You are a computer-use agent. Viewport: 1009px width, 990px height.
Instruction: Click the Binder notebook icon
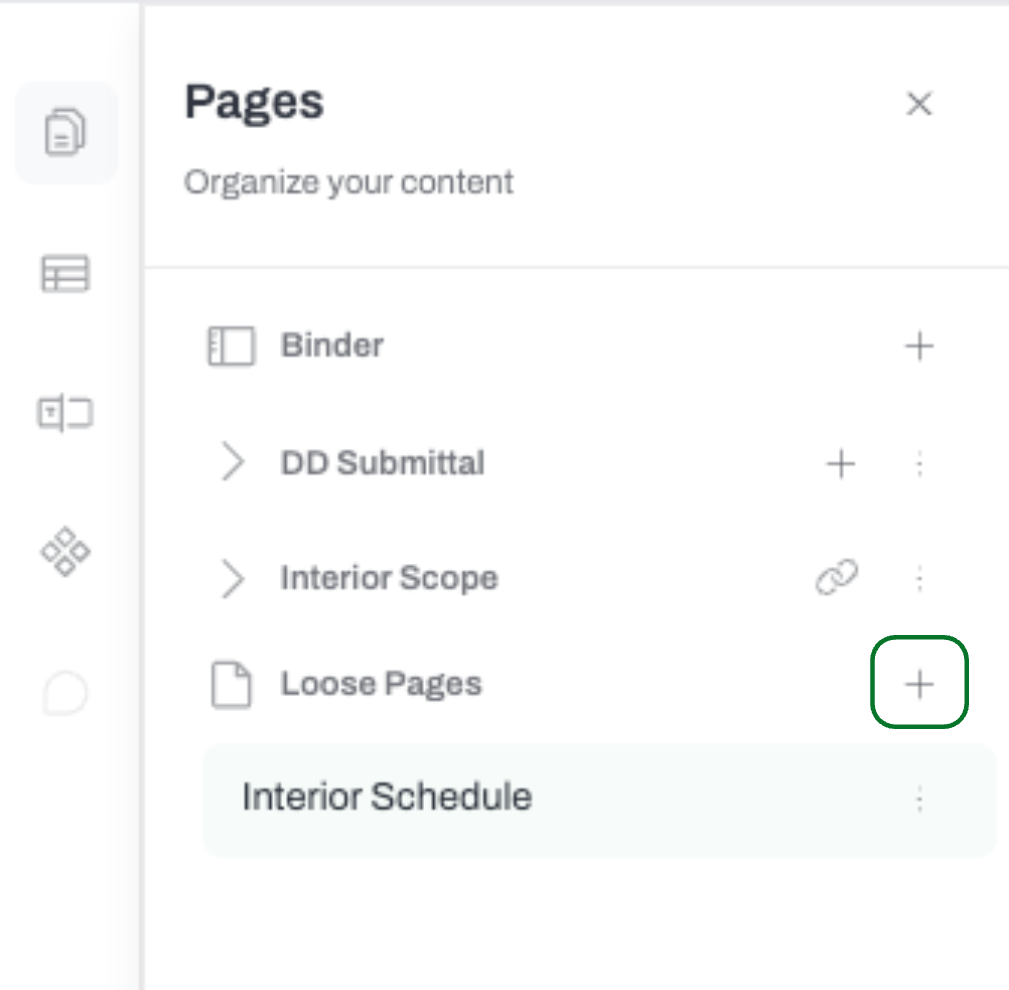pyautogui.click(x=231, y=346)
